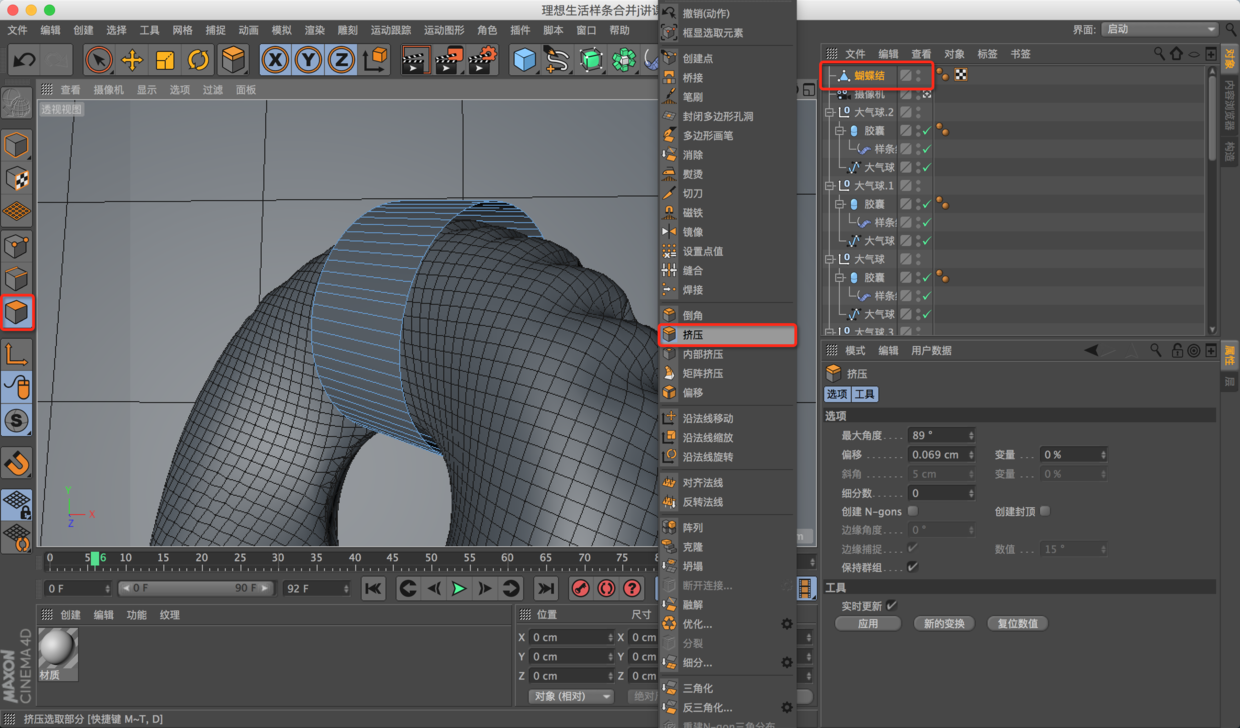Image resolution: width=1240 pixels, height=728 pixels.
Task: Open the green generators group icon
Action: click(591, 60)
